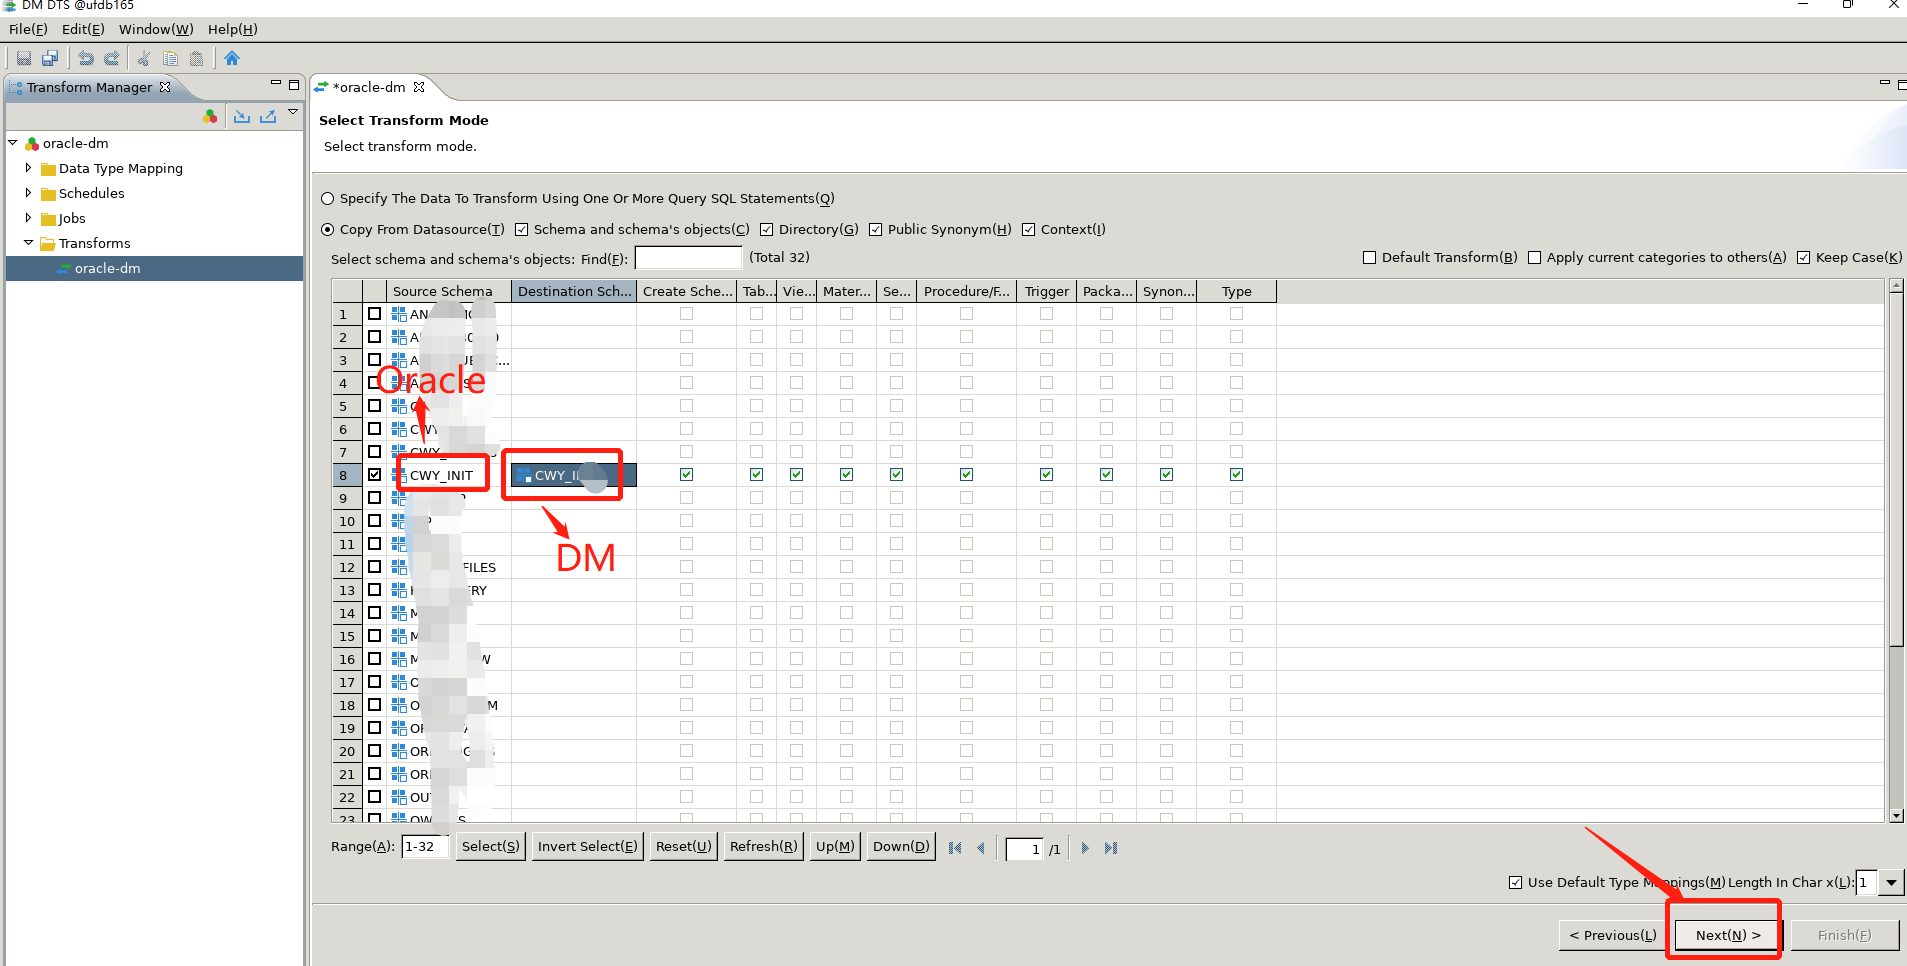Screen dimensions: 1907x966
Task: Click the Reset(U) button
Action: (x=683, y=847)
